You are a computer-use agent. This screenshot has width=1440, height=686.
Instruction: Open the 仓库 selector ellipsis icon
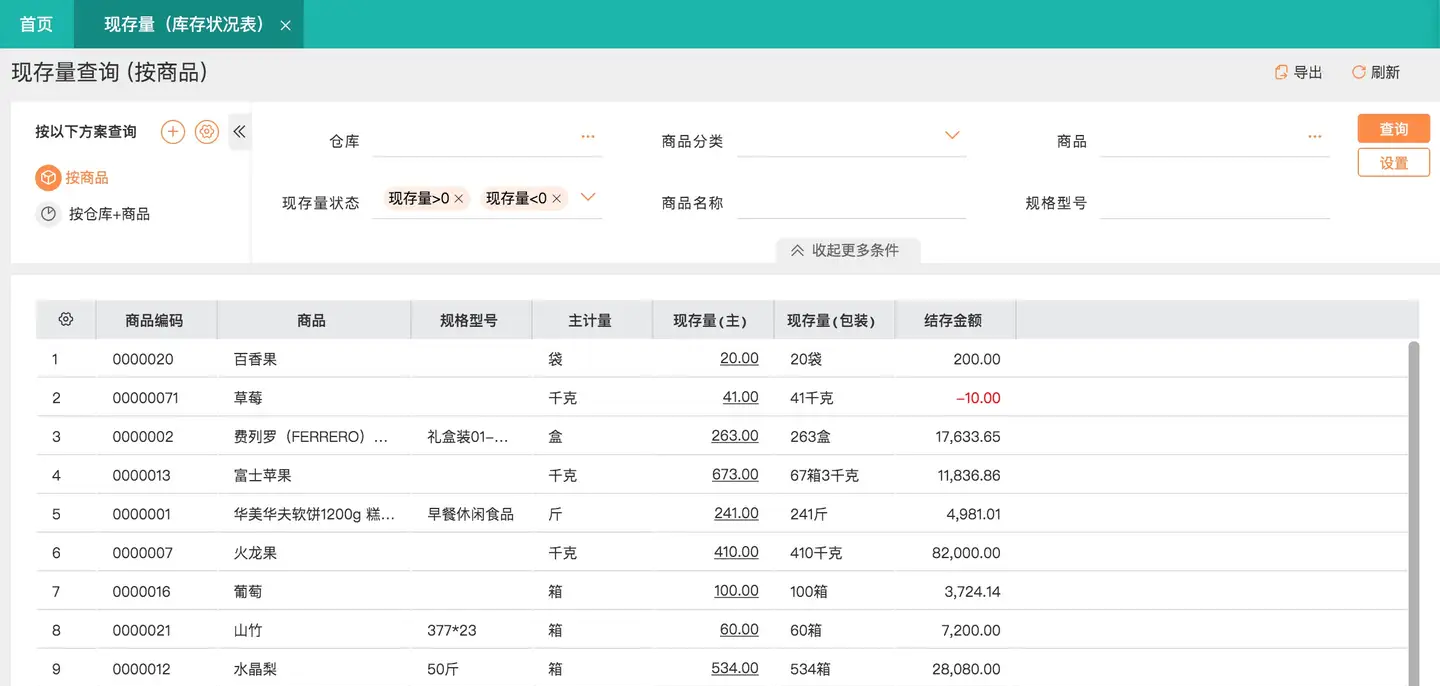click(588, 137)
